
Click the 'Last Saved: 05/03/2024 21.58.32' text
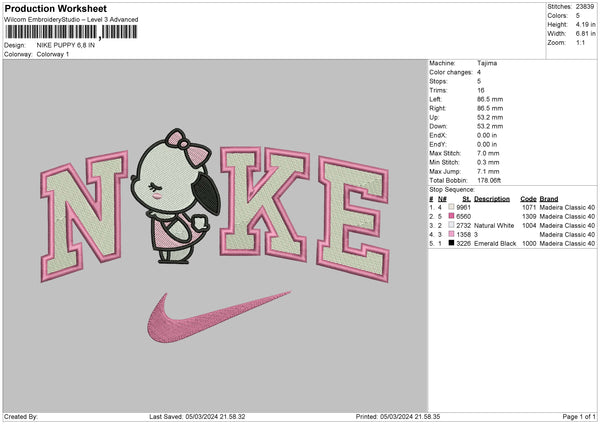point(197,416)
